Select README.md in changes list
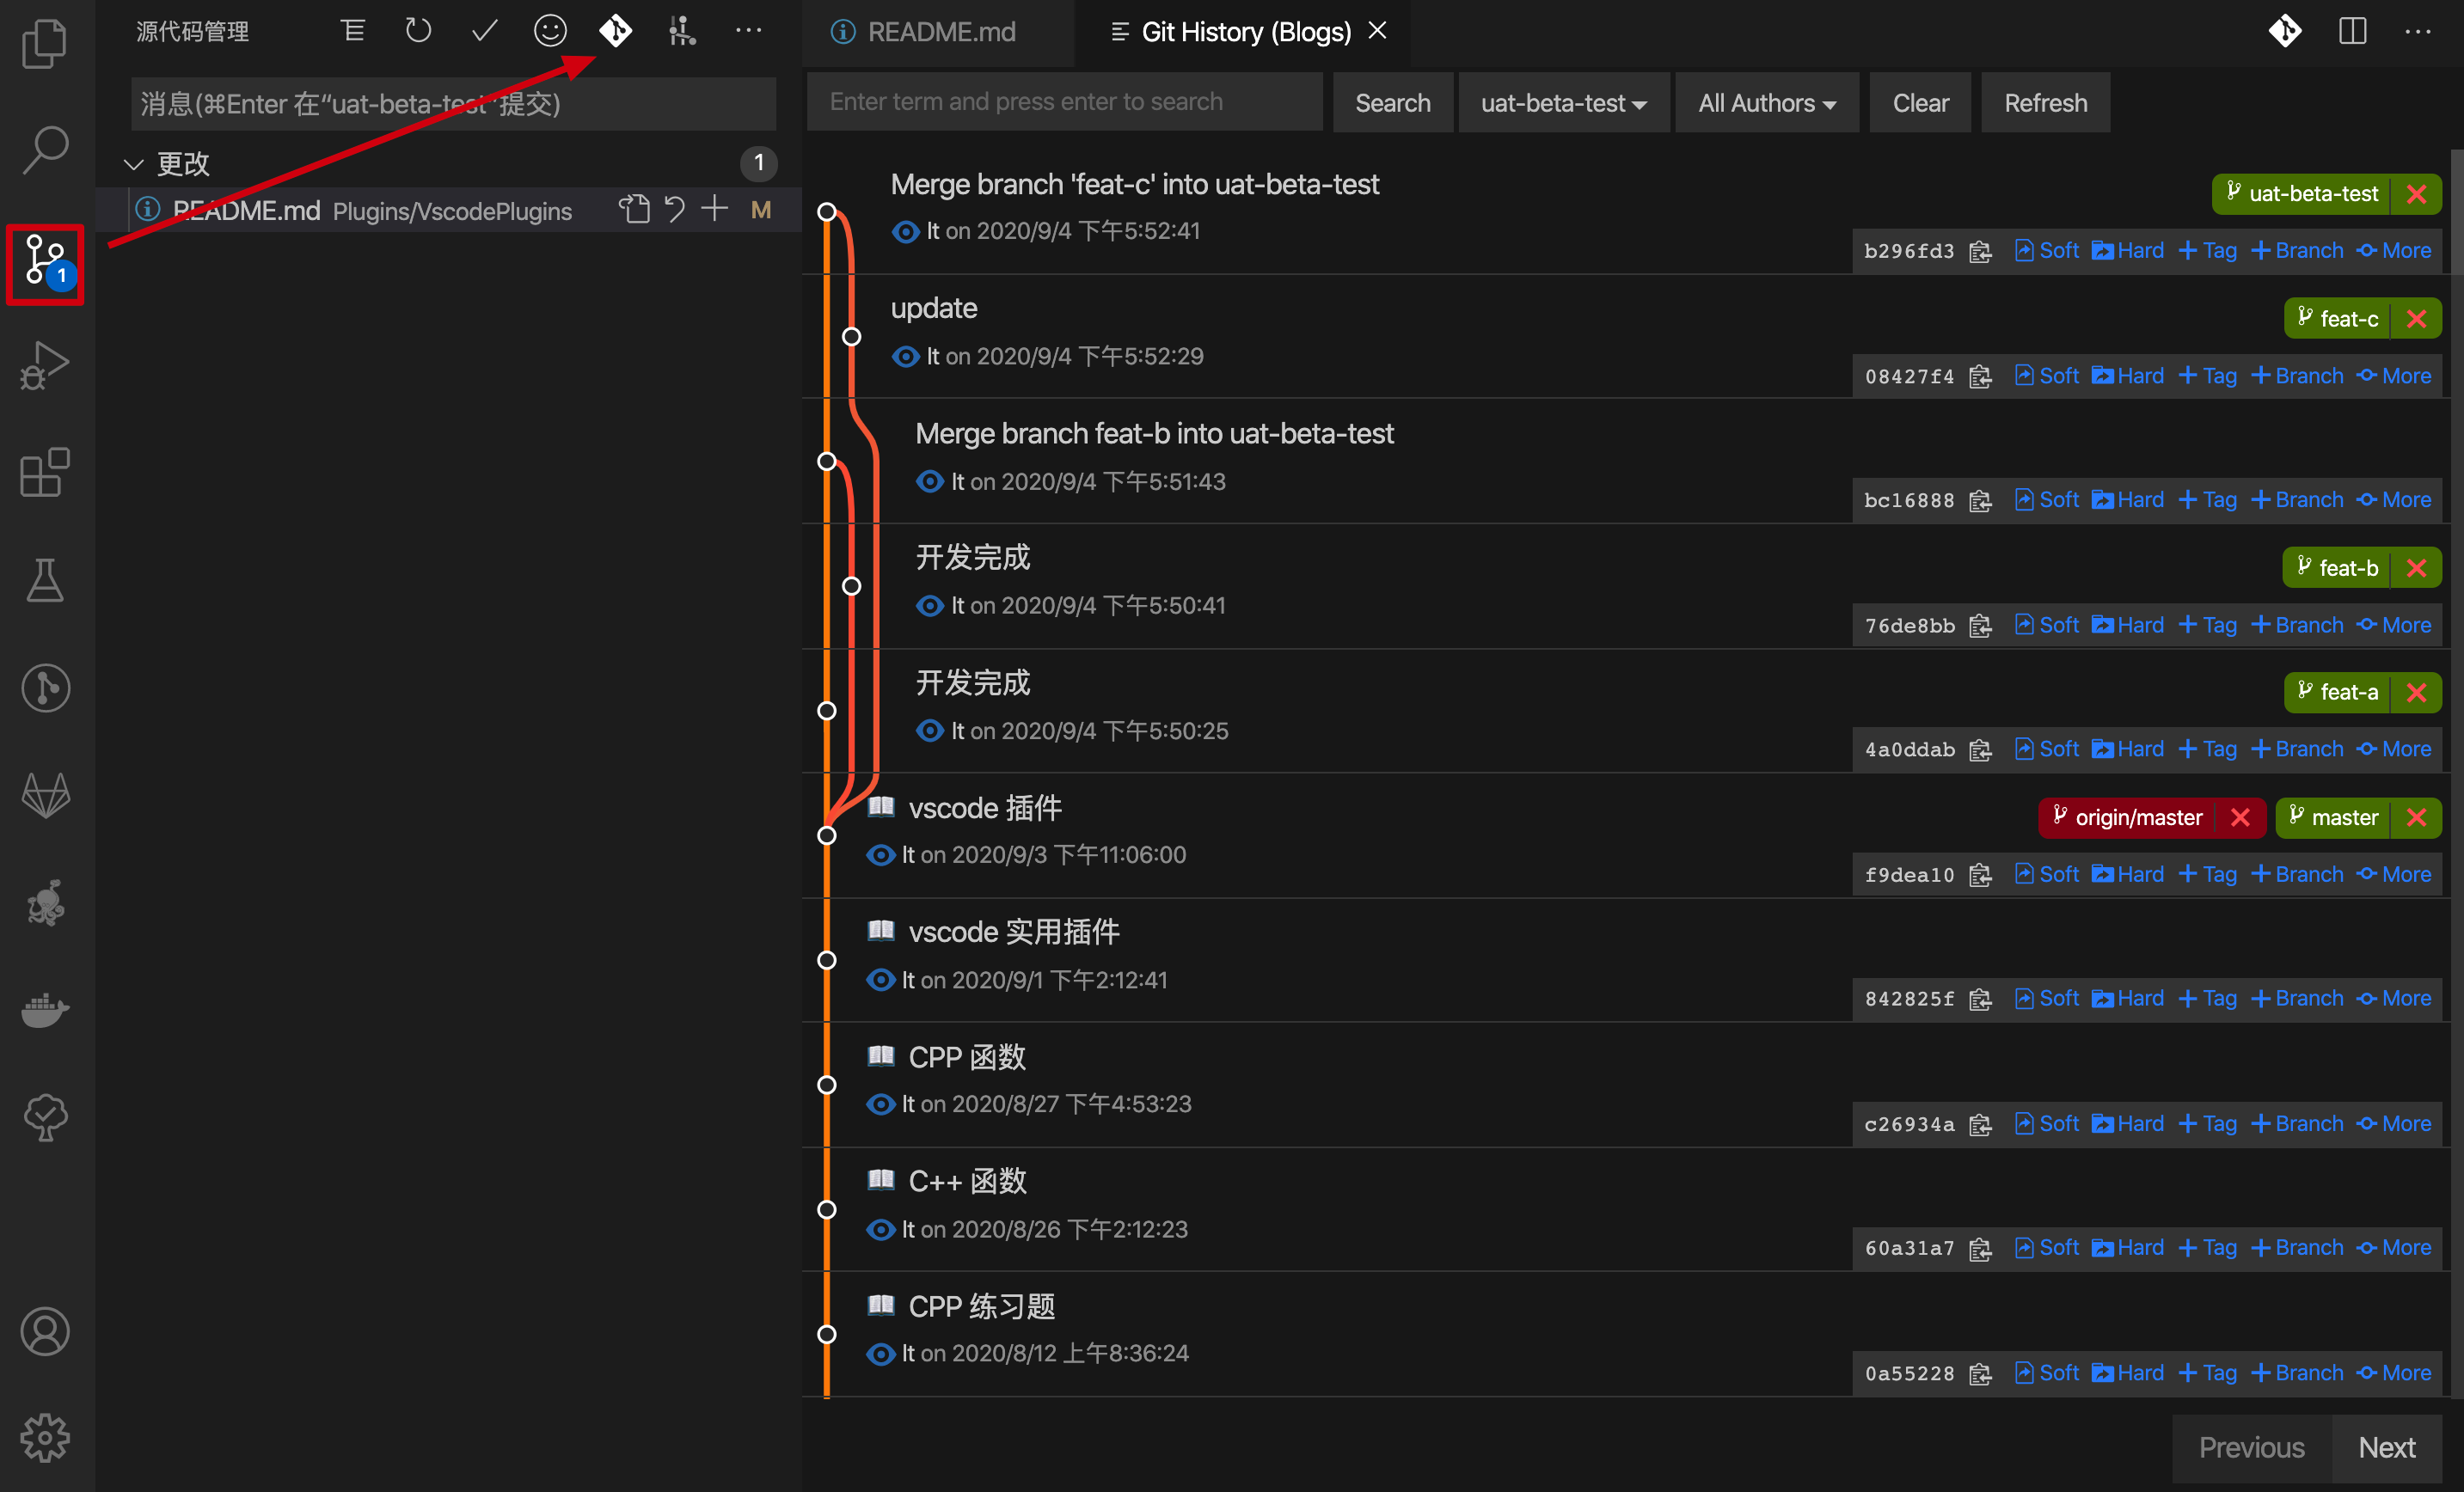The image size is (2464, 1492). click(450, 209)
